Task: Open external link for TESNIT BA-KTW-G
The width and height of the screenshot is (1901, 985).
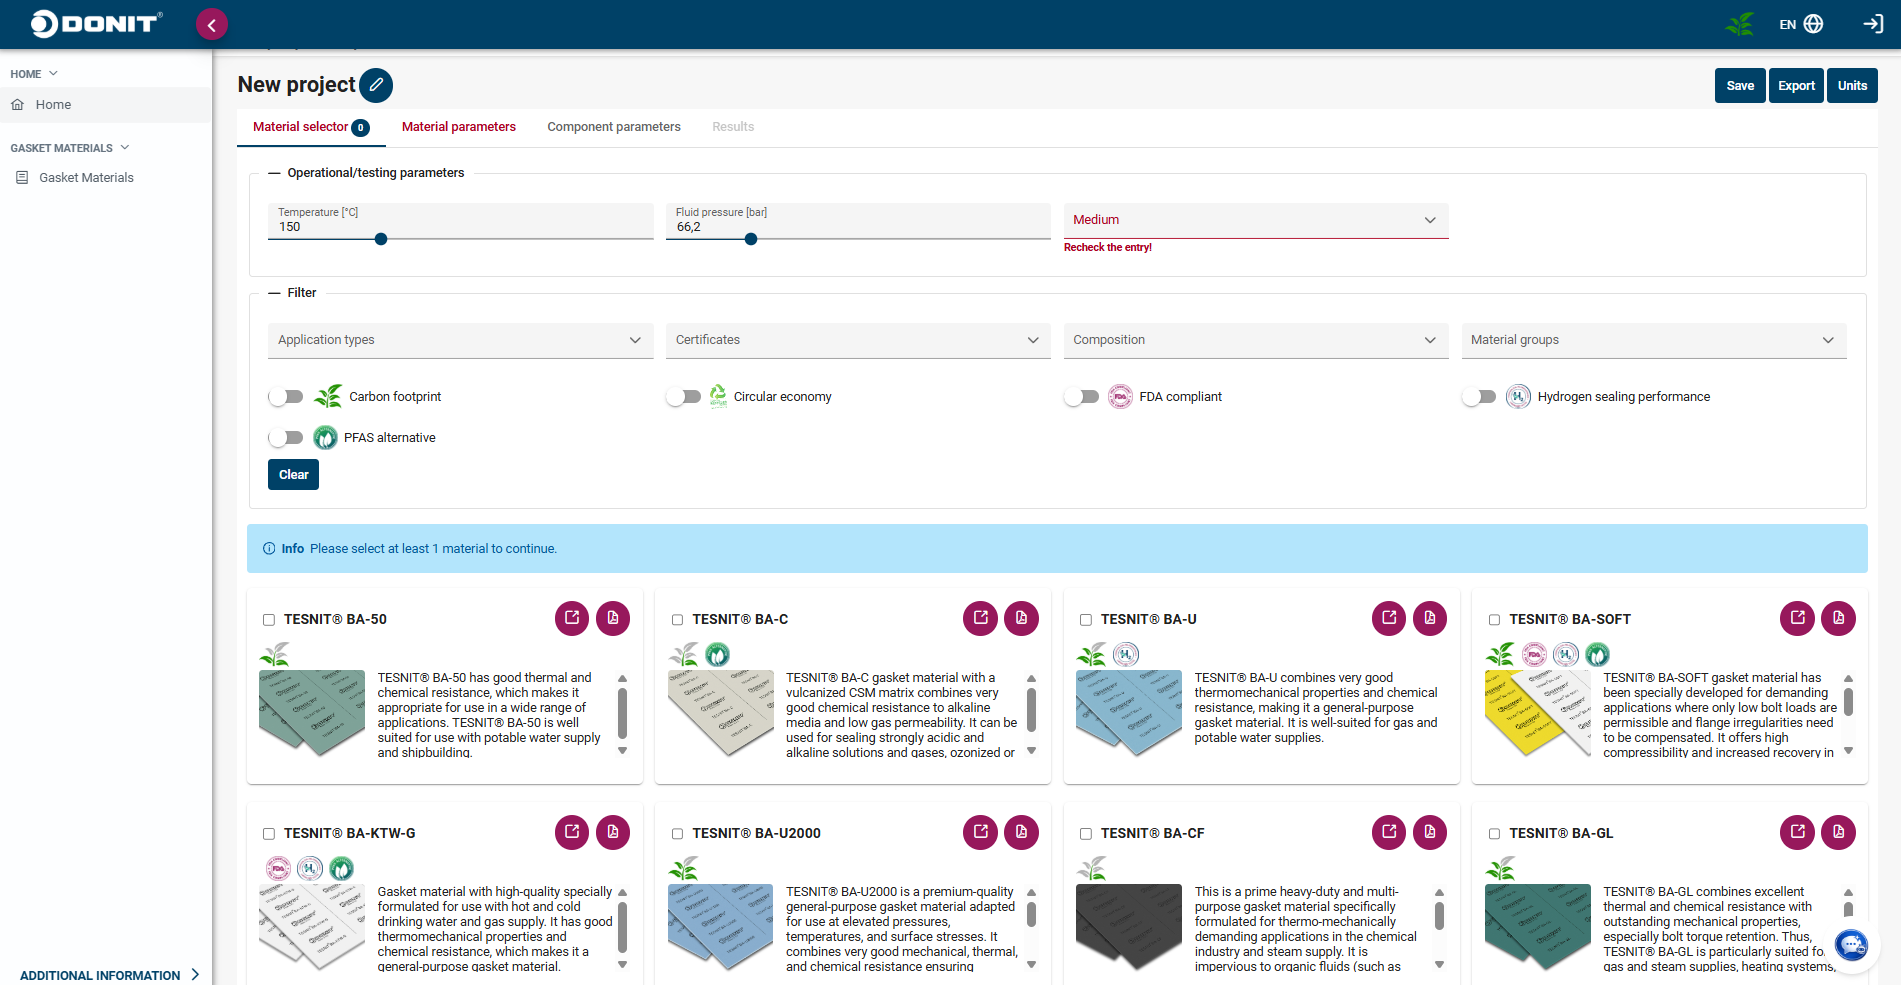Action: pyautogui.click(x=572, y=832)
